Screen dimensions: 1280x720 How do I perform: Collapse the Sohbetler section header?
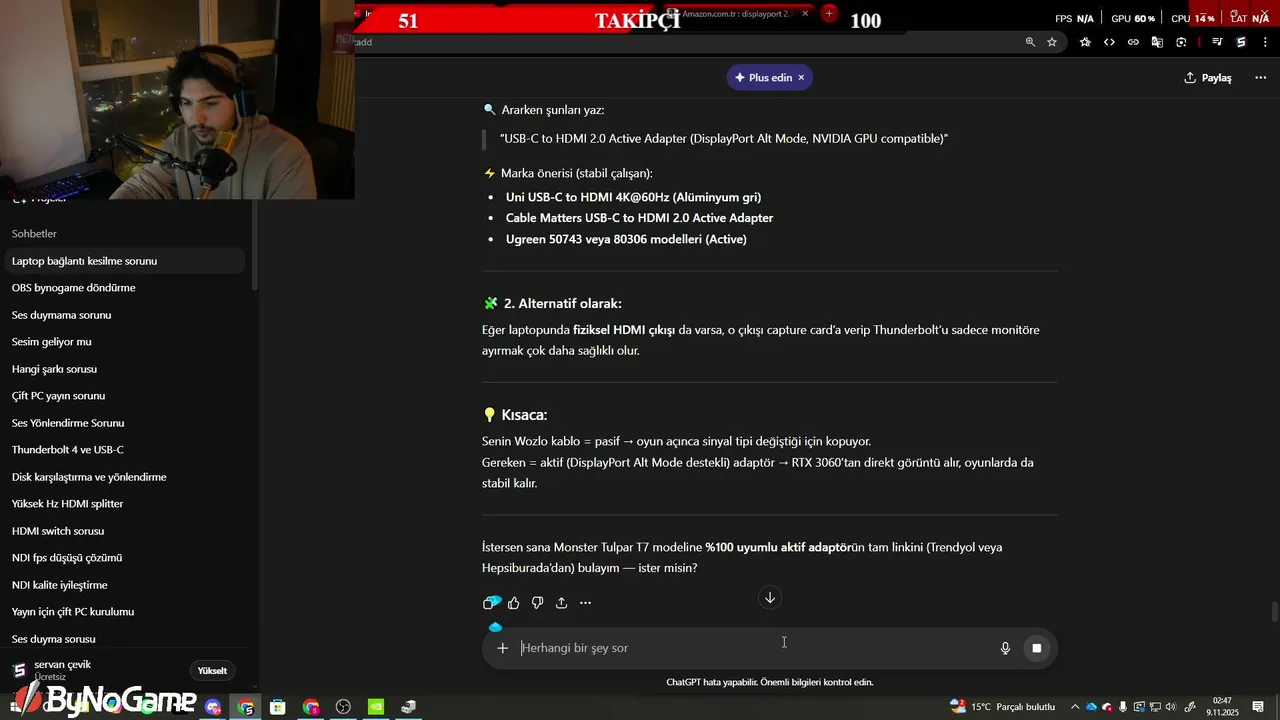coord(34,234)
